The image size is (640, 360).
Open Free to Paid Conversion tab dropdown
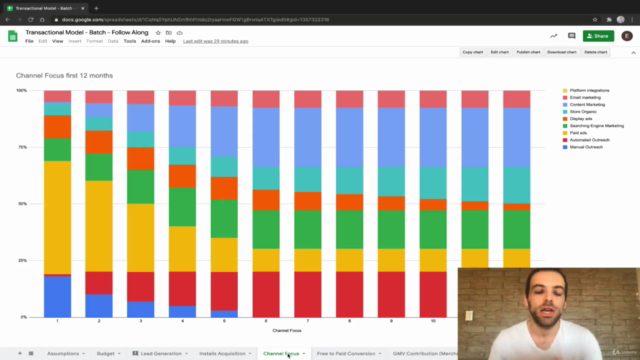[x=380, y=353]
